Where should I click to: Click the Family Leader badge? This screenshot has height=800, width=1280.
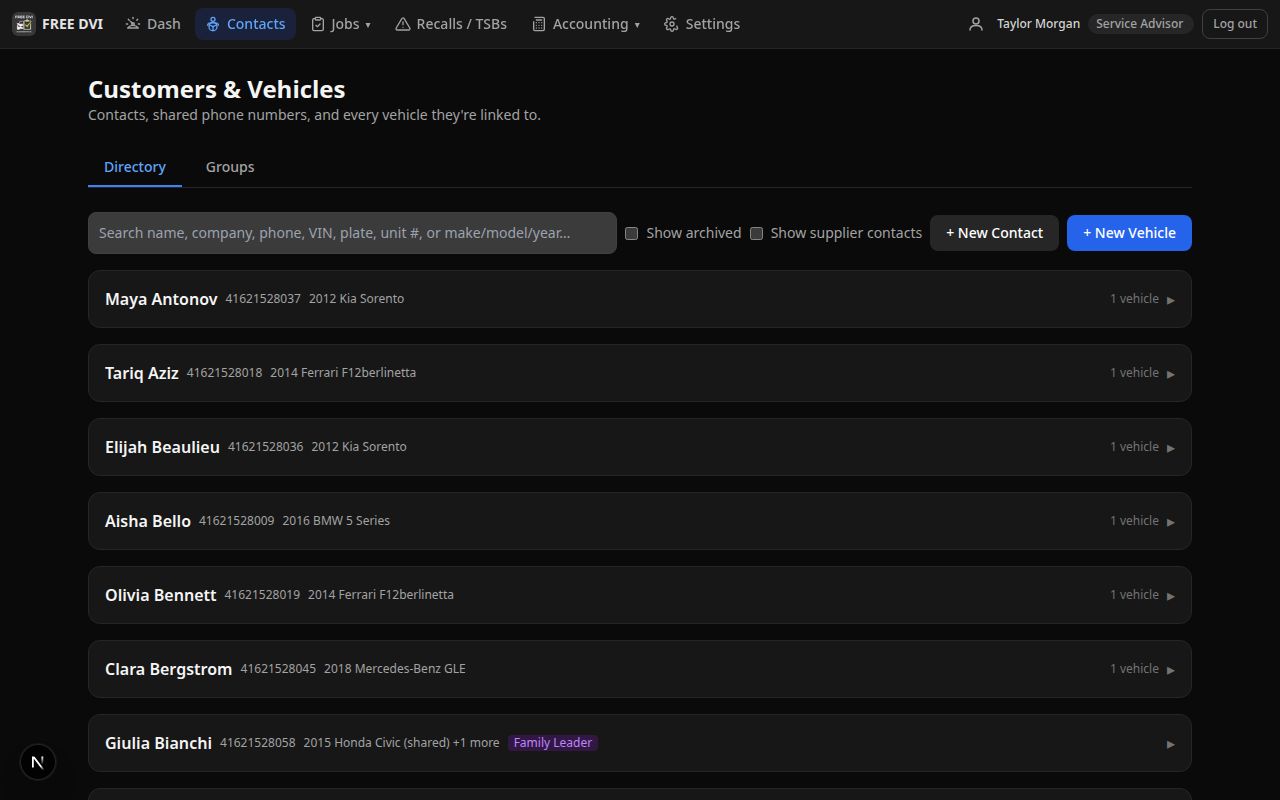[553, 743]
